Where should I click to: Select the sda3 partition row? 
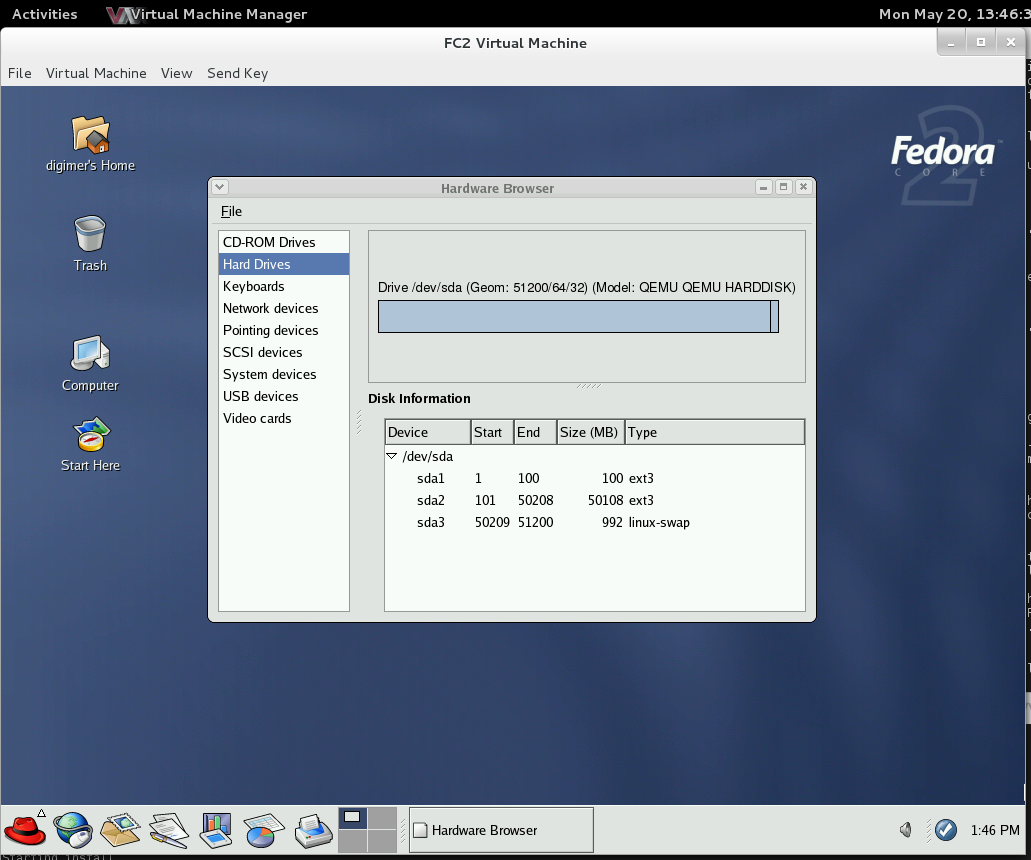(x=594, y=522)
